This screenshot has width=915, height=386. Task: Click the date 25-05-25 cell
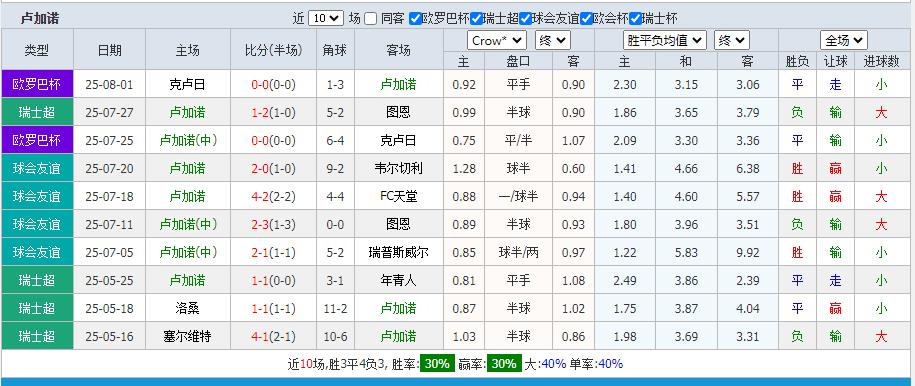click(109, 280)
